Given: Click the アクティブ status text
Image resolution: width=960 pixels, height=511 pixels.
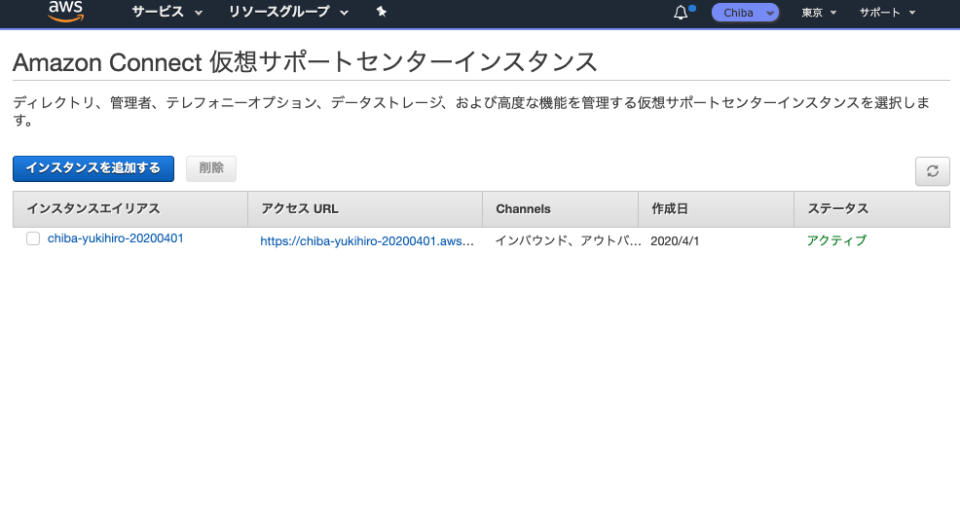Looking at the screenshot, I should tap(837, 241).
